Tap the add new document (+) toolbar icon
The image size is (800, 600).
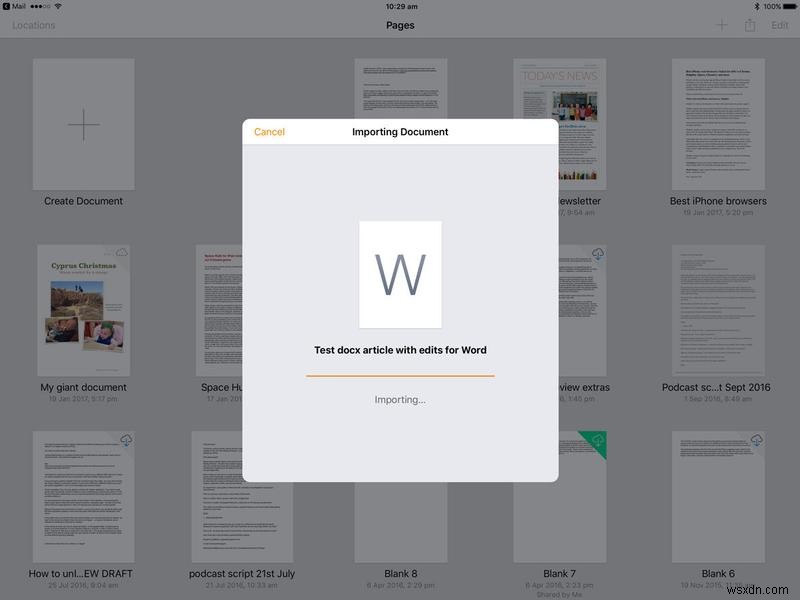click(722, 24)
